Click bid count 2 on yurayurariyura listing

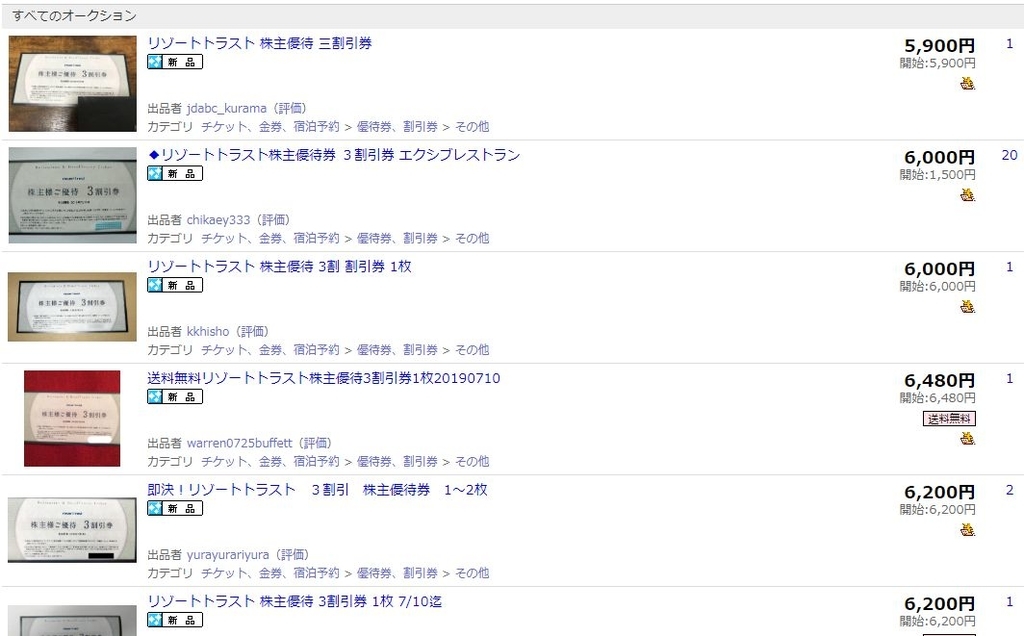[x=1010, y=490]
